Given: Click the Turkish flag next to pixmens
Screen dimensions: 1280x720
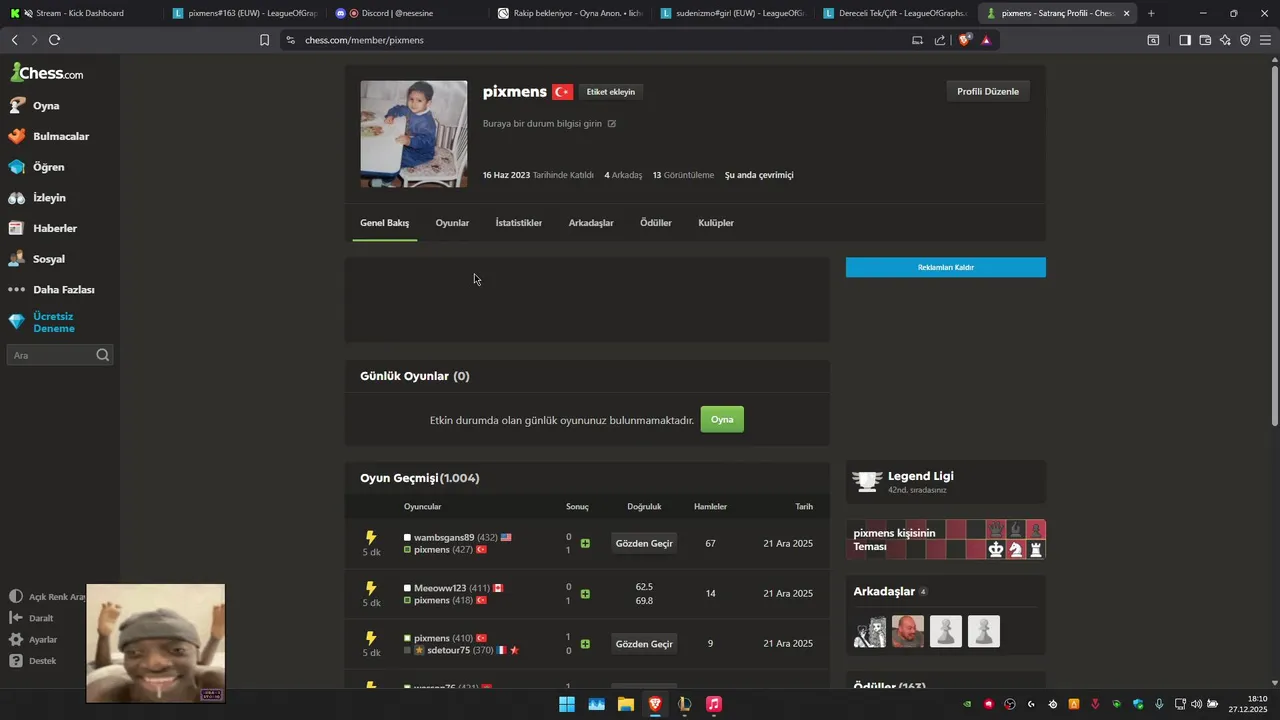Looking at the screenshot, I should point(562,92).
